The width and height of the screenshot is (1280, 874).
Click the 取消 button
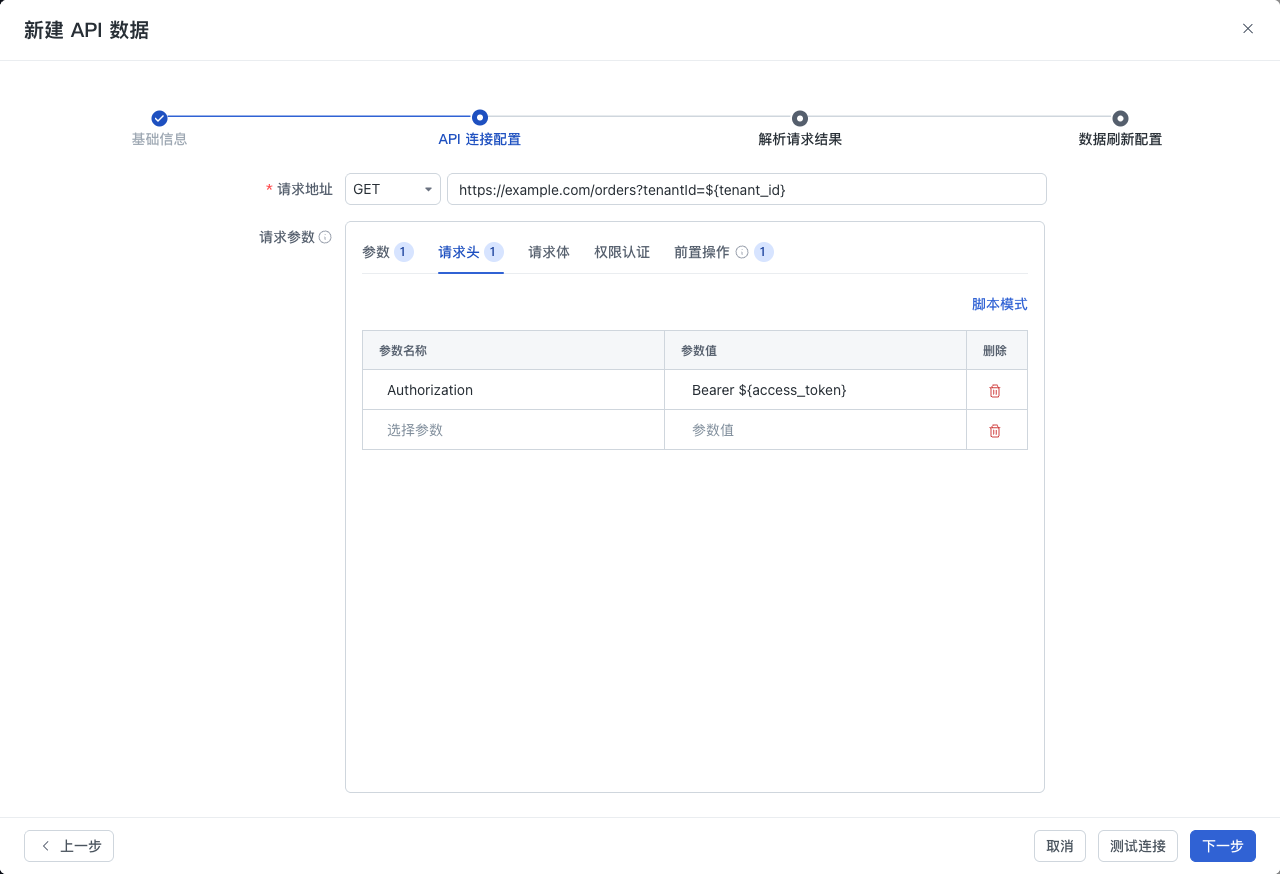pyautogui.click(x=1060, y=846)
